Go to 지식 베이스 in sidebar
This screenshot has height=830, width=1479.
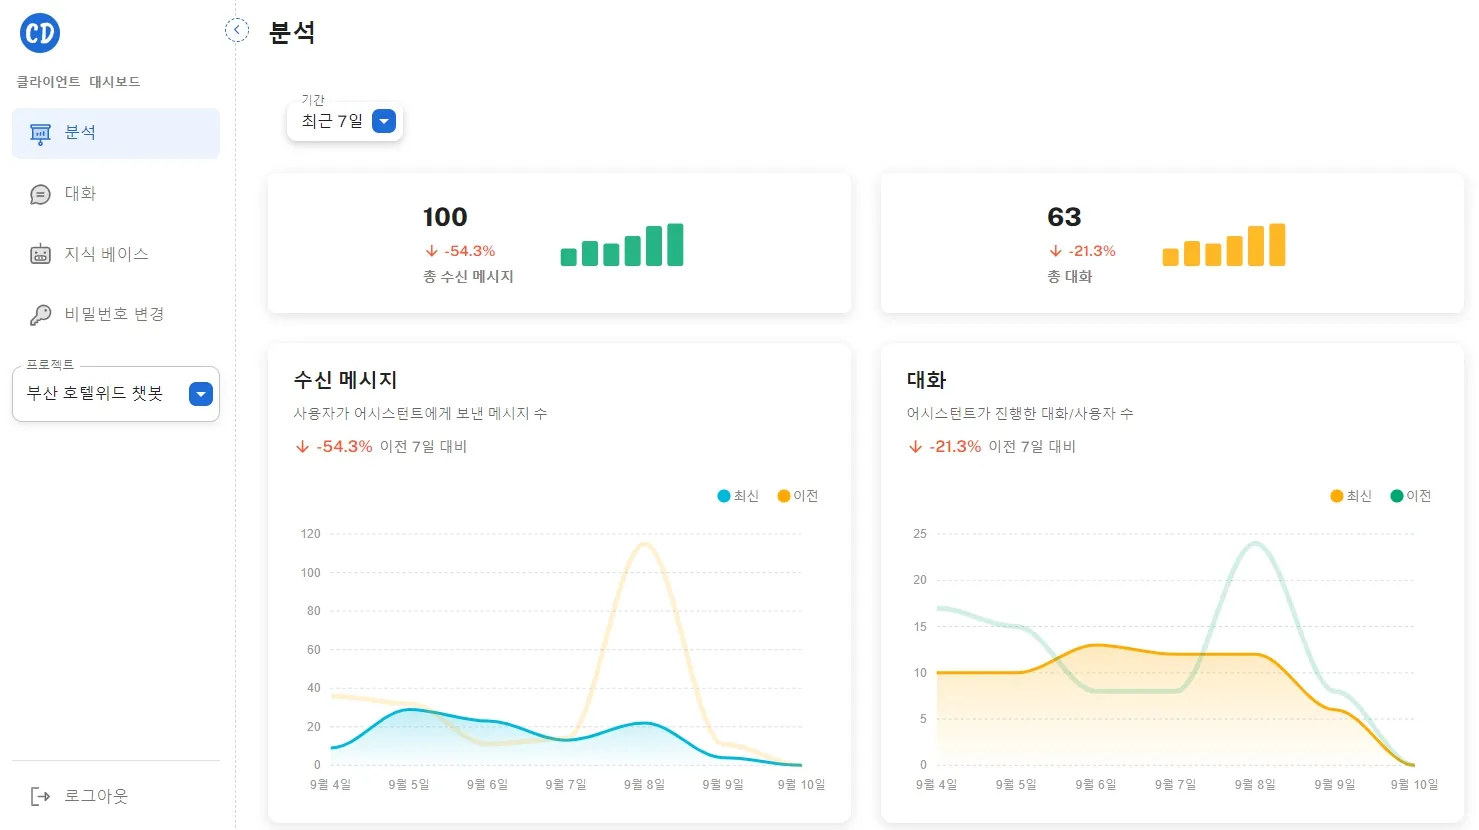(106, 255)
